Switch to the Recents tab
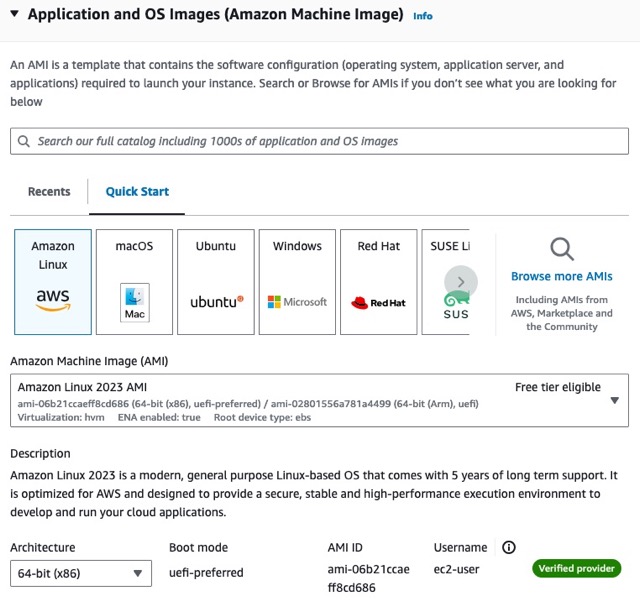The image size is (640, 607). [49, 191]
